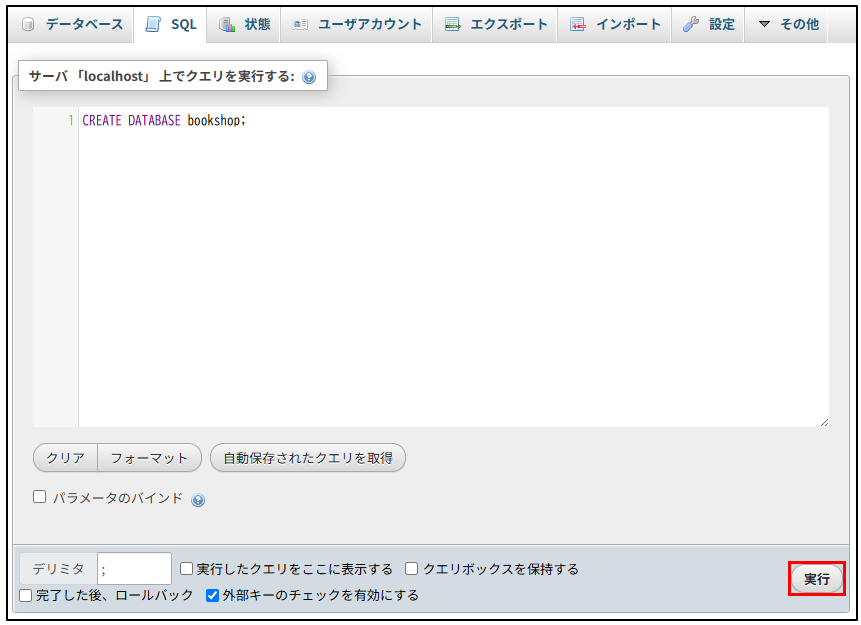This screenshot has width=861, height=625.
Task: Click inside the デリミタ input field
Action: (134, 569)
